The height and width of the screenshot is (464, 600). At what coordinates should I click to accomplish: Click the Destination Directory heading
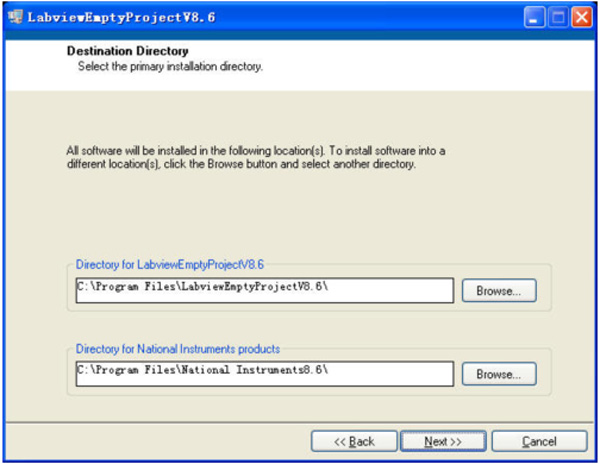127,50
